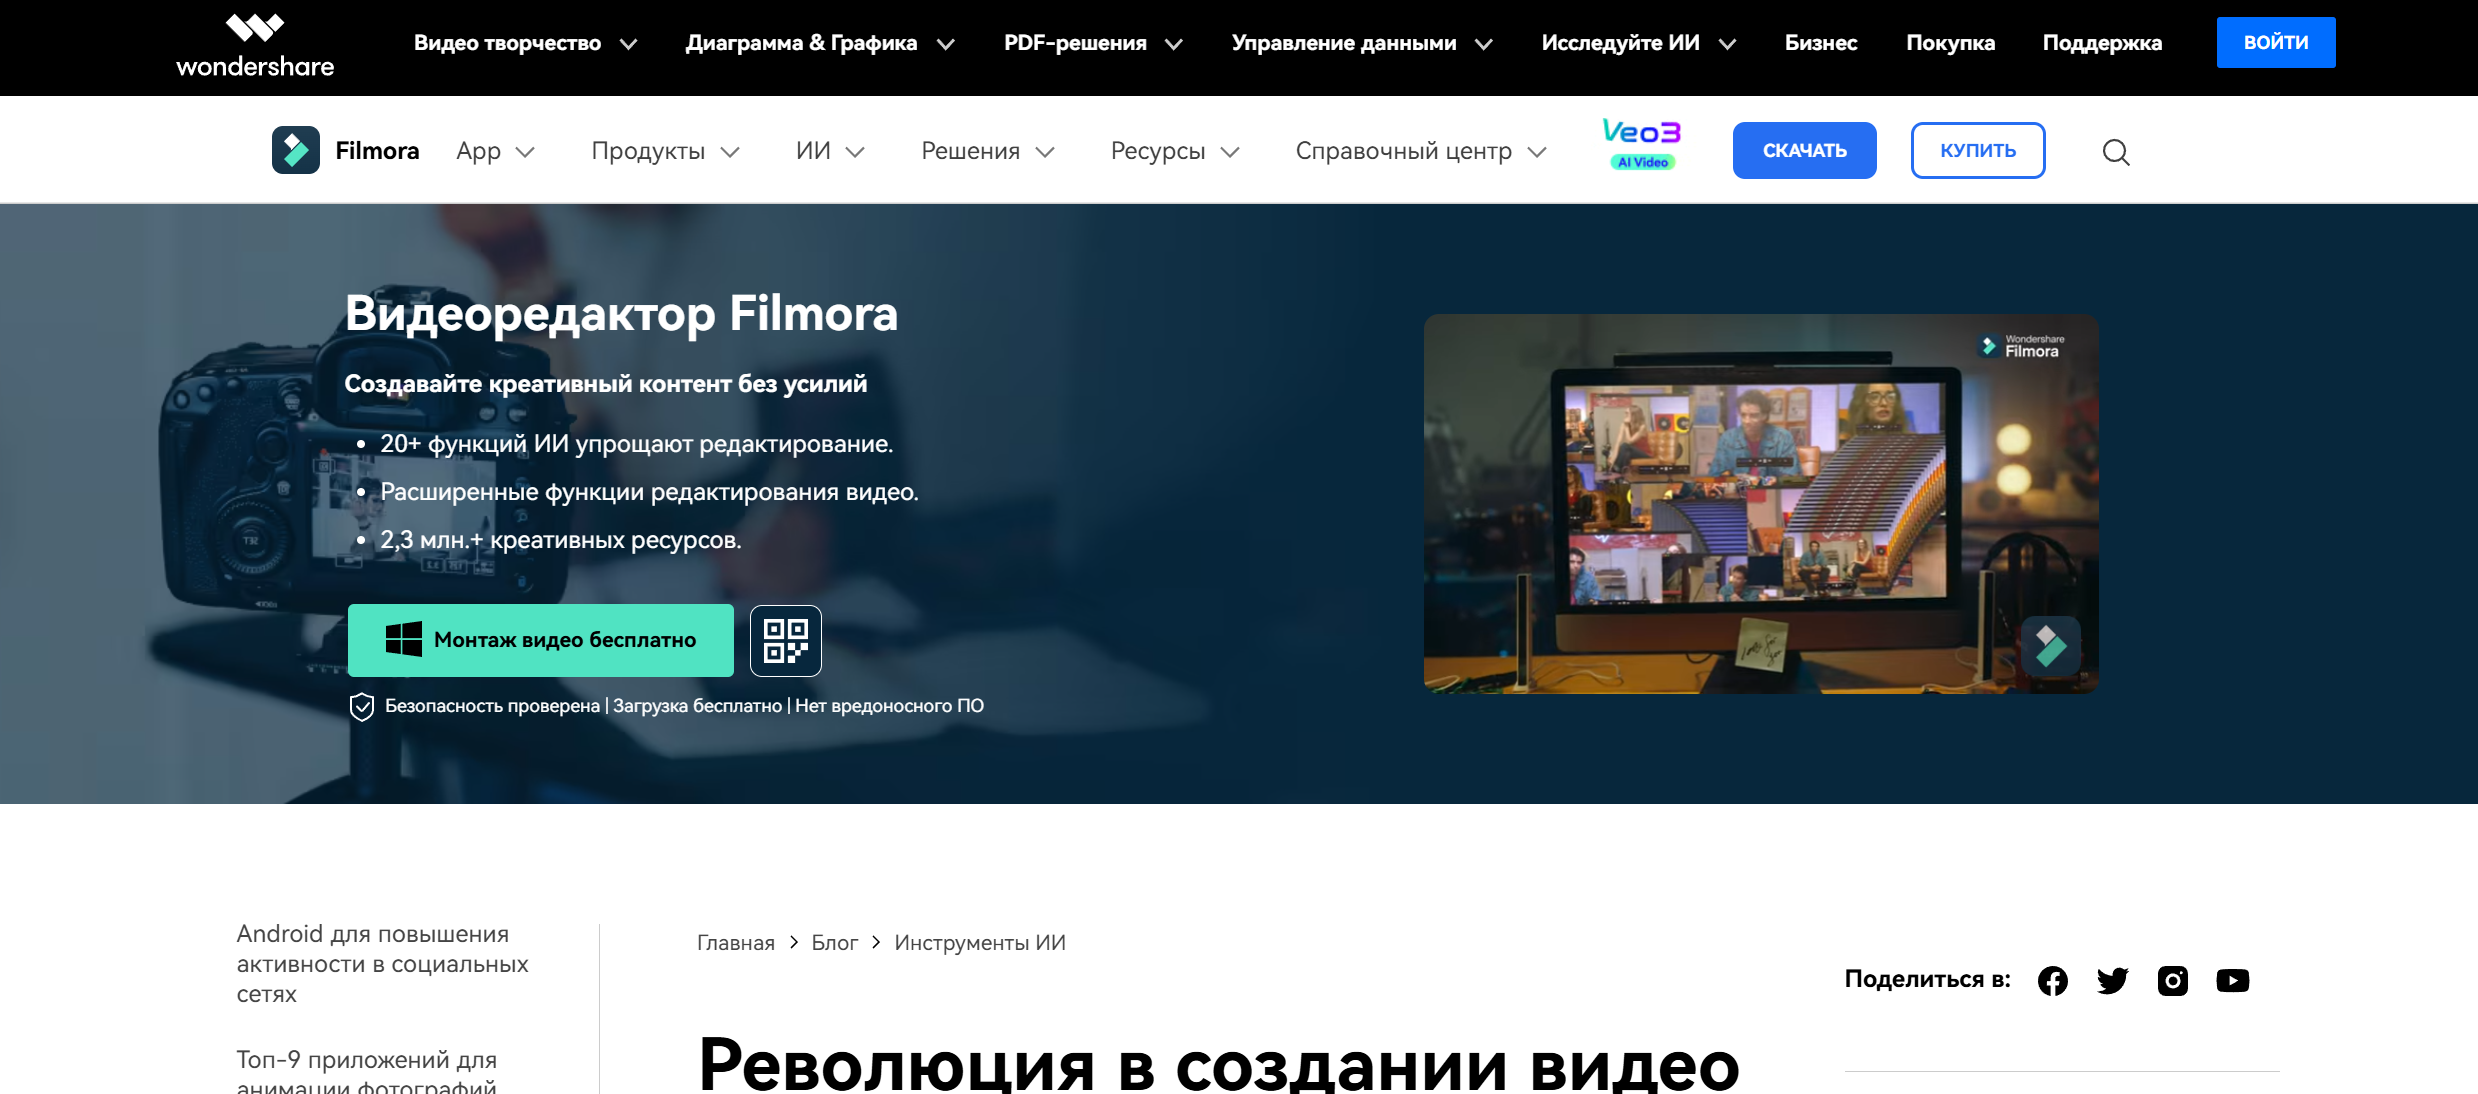
Task: Share on Twitter icon
Action: coord(2113,981)
